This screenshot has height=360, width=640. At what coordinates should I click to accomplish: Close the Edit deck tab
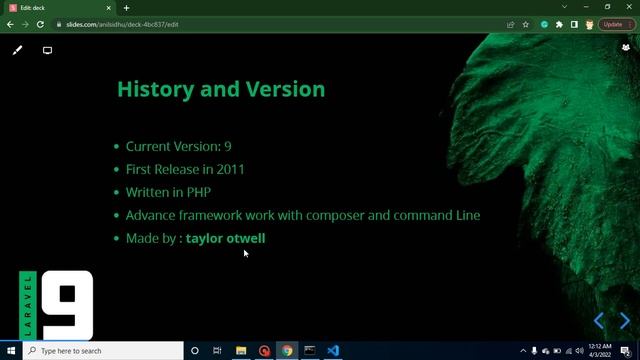tap(109, 8)
